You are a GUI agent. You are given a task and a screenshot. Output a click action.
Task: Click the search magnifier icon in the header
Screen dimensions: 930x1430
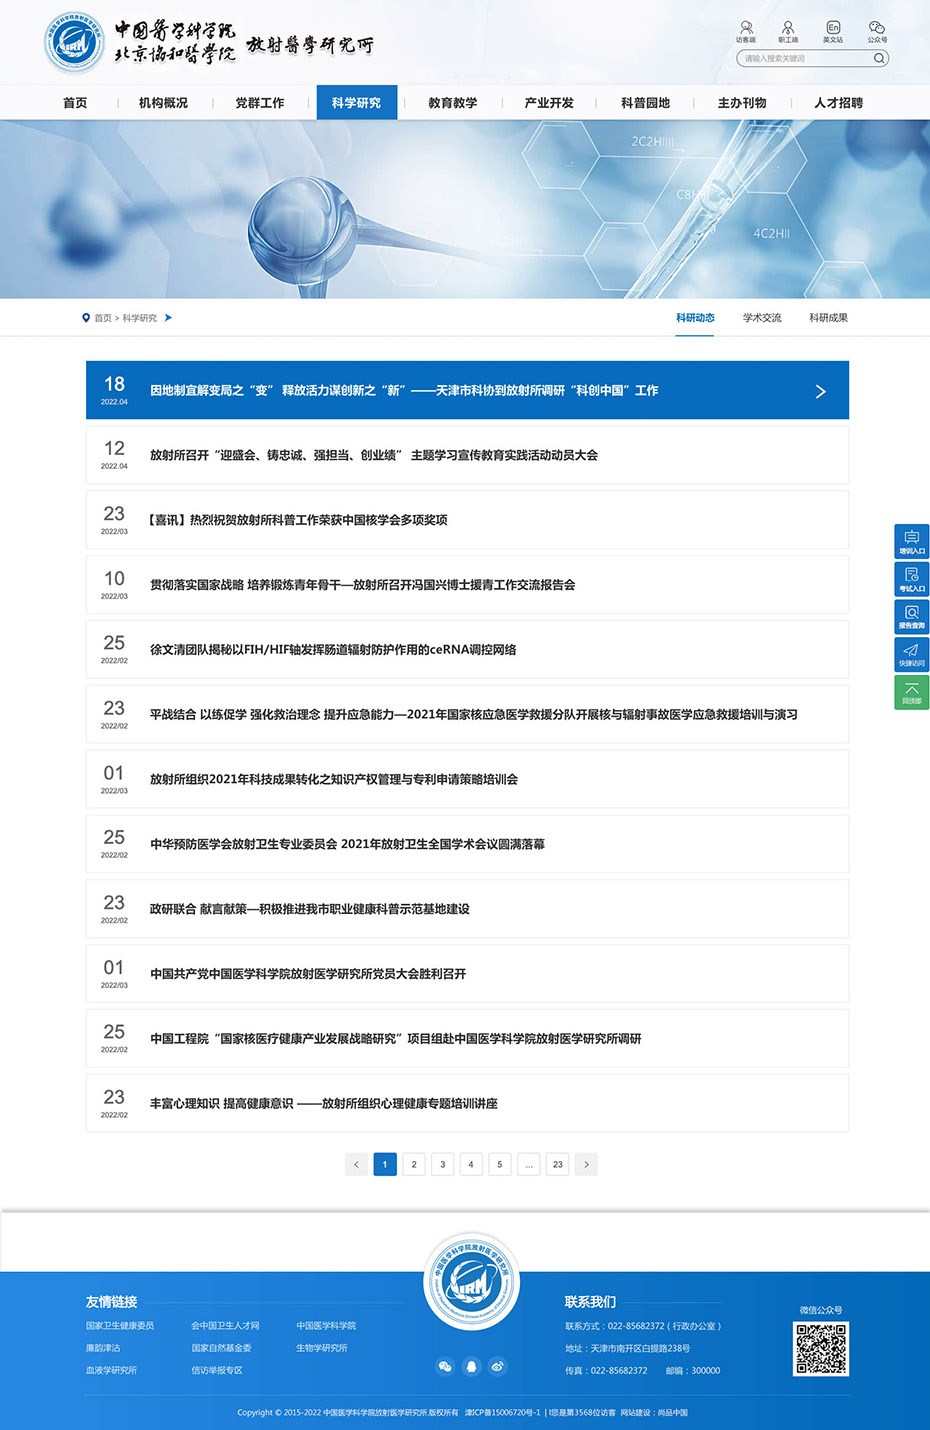click(879, 58)
